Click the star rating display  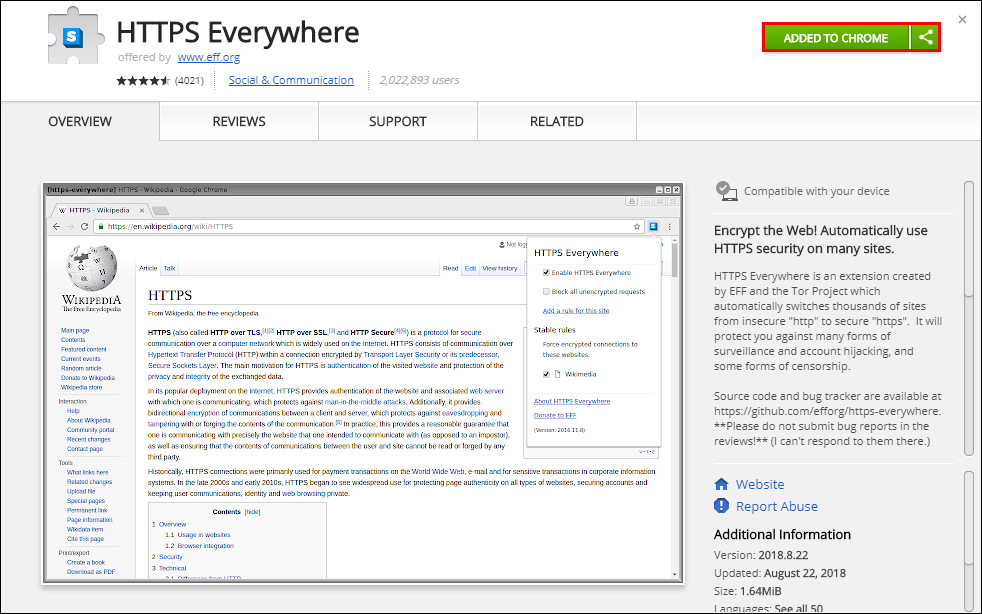click(143, 80)
